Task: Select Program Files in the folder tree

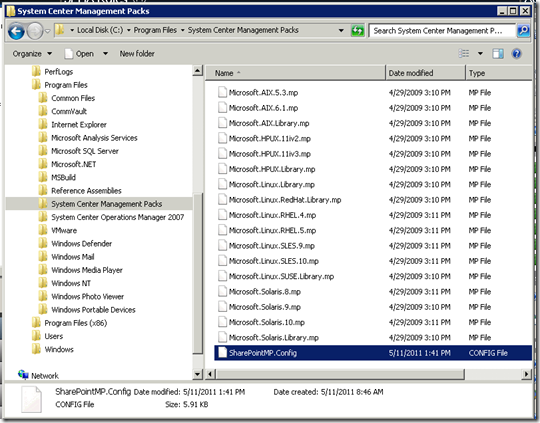Action: pyautogui.click(x=60, y=85)
